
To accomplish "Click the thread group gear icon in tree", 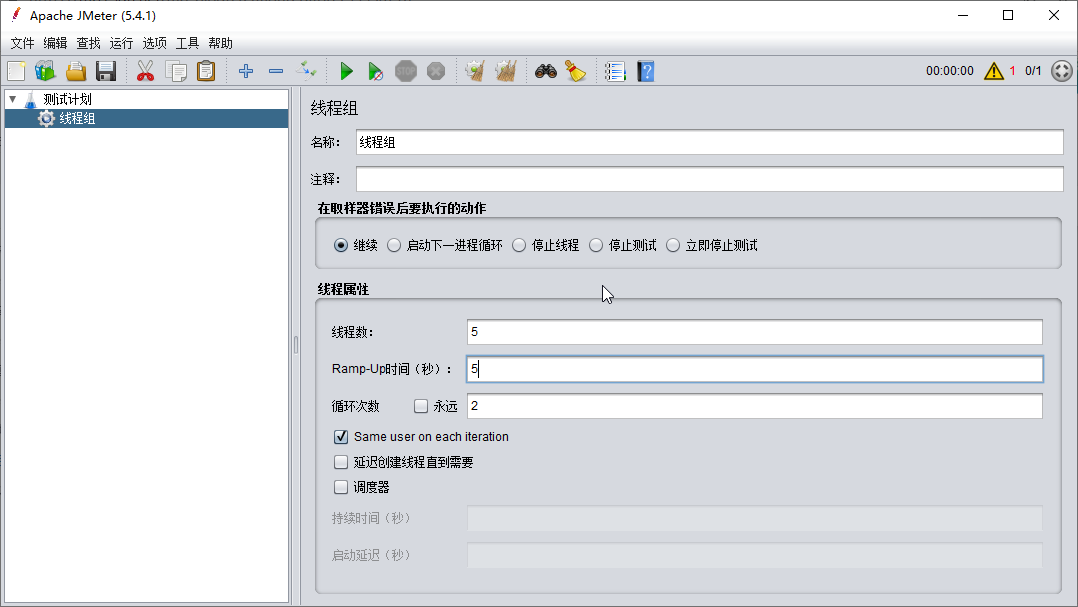I will tap(46, 118).
